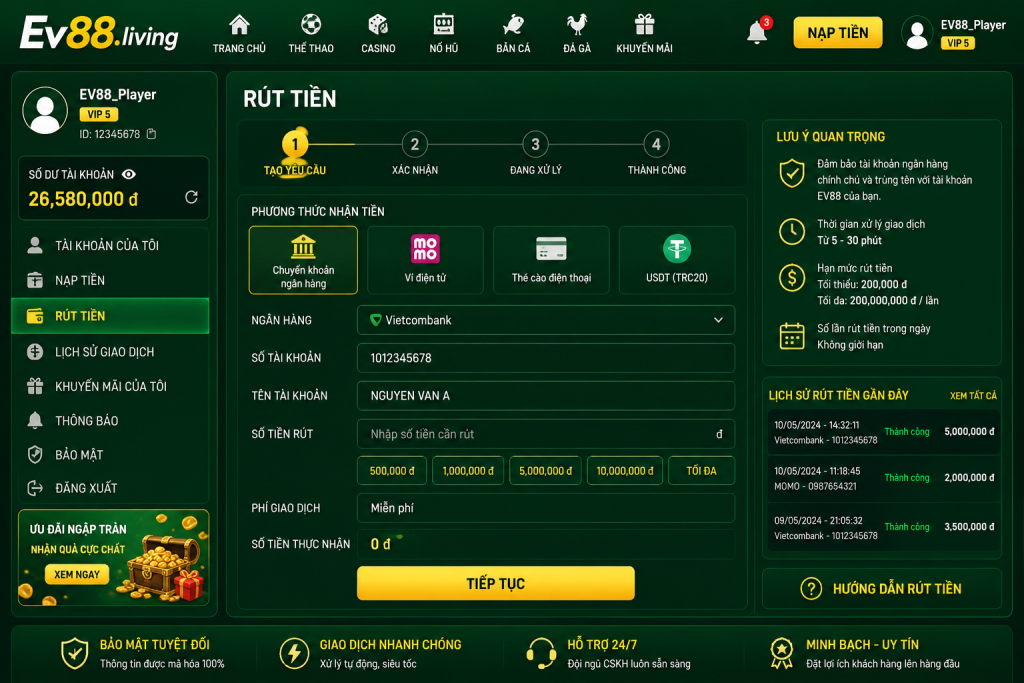The height and width of the screenshot is (683, 1024).
Task: Open Khuyến Mãi gift icon
Action: [x=645, y=25]
